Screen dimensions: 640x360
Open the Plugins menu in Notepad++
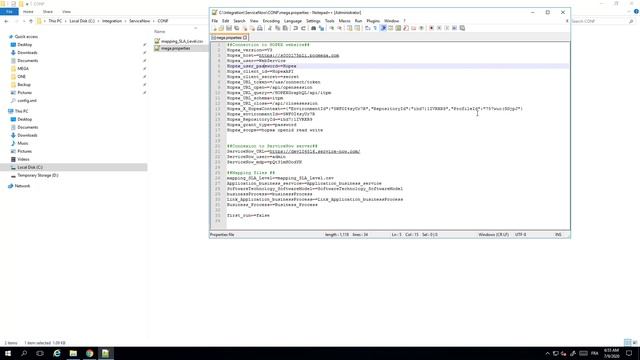click(x=373, y=21)
